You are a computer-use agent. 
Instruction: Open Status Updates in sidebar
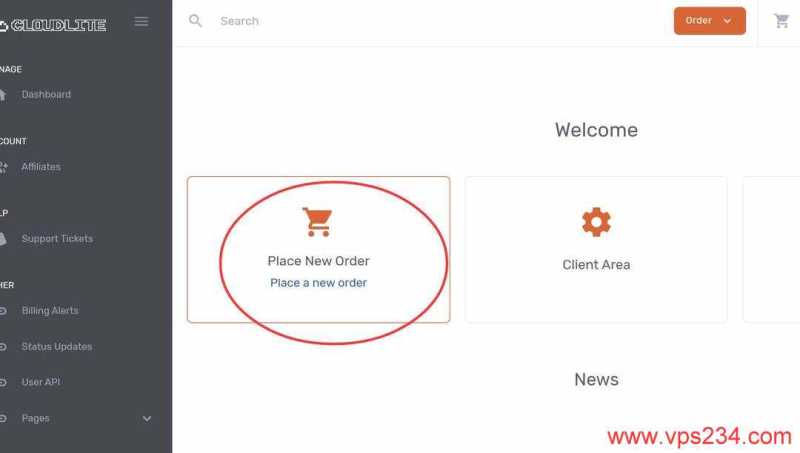57,347
